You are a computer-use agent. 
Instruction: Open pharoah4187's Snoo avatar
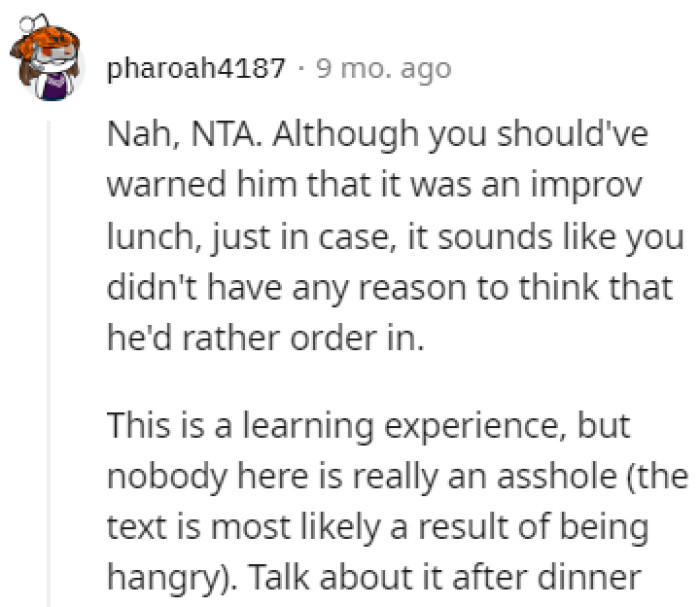47,57
